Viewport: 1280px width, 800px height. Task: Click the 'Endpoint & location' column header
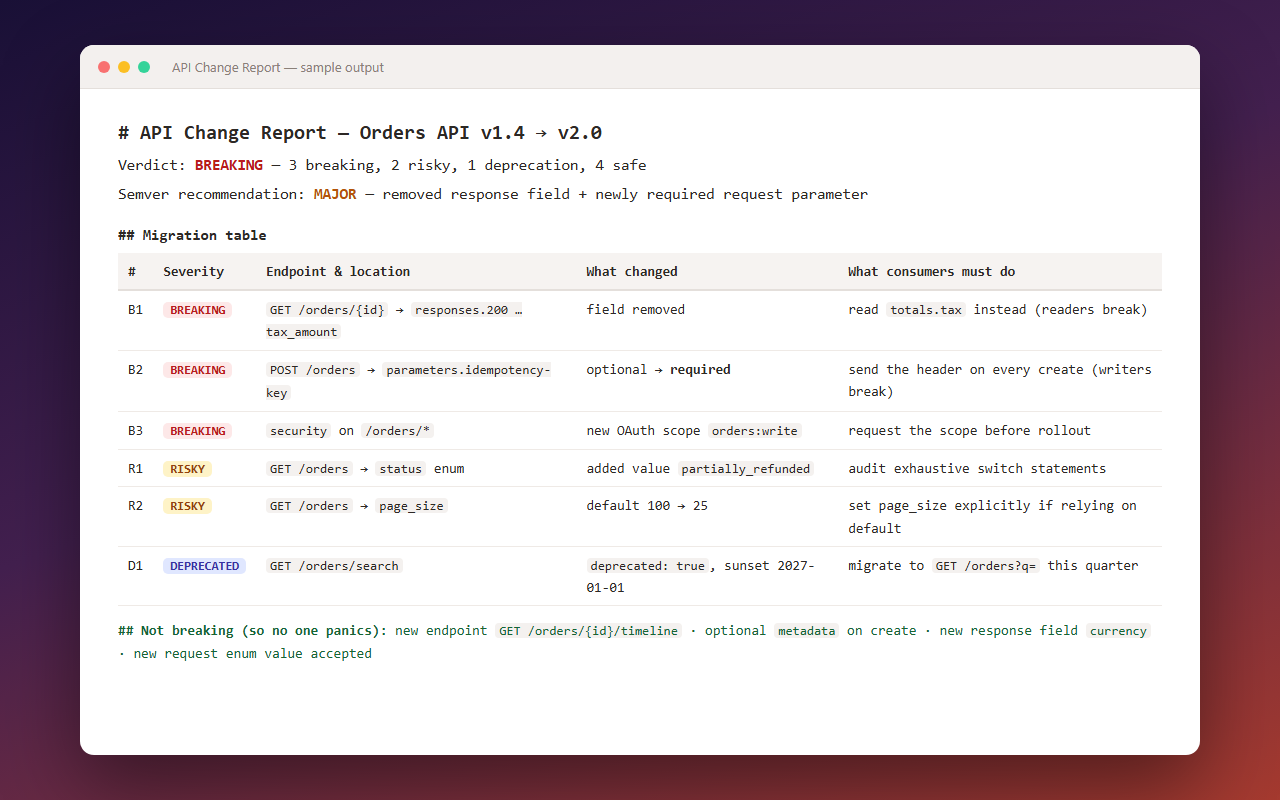[x=338, y=271]
